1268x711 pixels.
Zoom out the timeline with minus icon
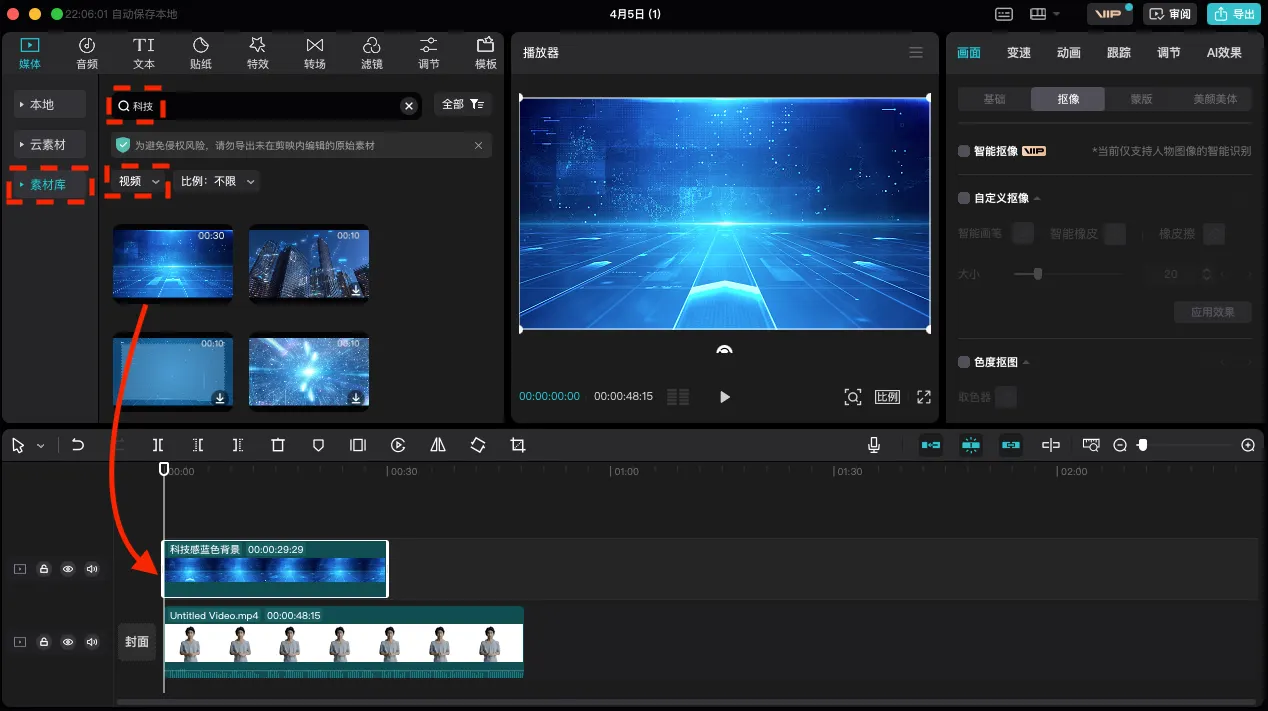click(x=1120, y=445)
